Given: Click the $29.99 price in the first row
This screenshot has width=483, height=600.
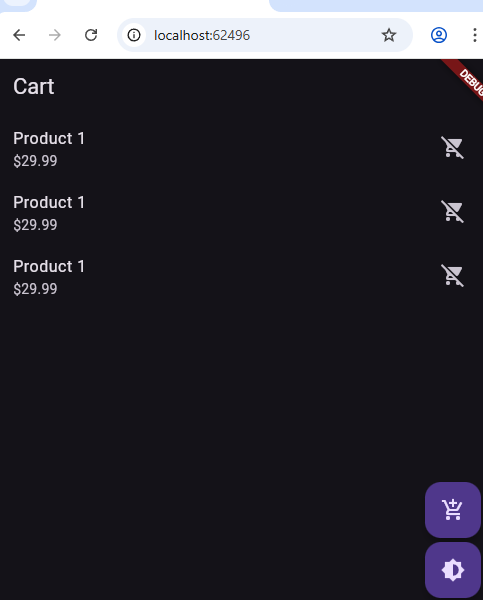Looking at the screenshot, I should (35, 161).
